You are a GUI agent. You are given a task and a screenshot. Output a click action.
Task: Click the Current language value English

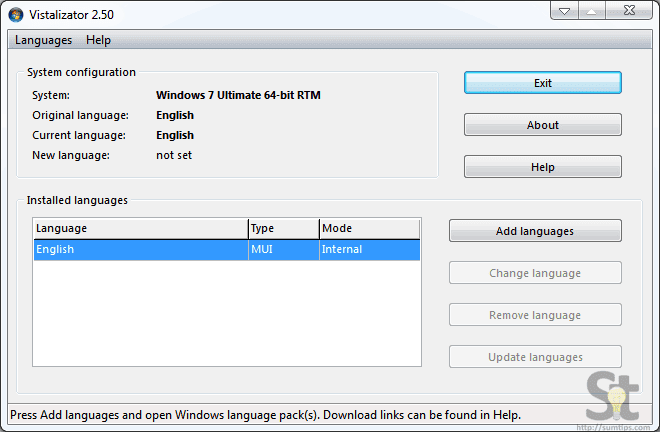point(175,135)
